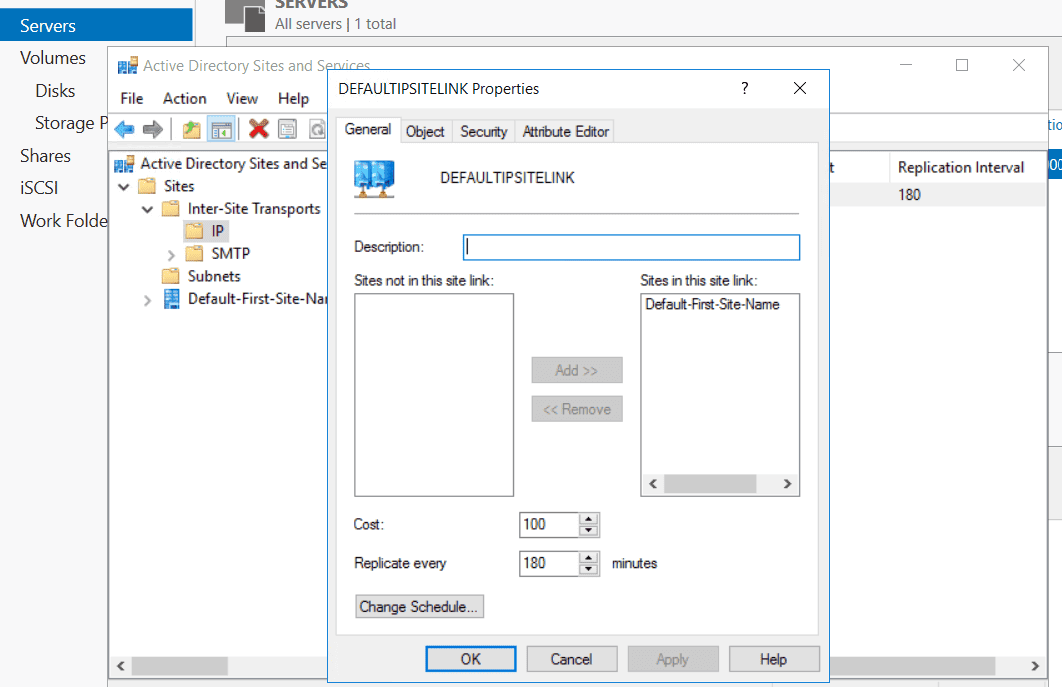1062x687 pixels.
Task: Select Servers in Server Manager sidebar
Action: [96, 26]
